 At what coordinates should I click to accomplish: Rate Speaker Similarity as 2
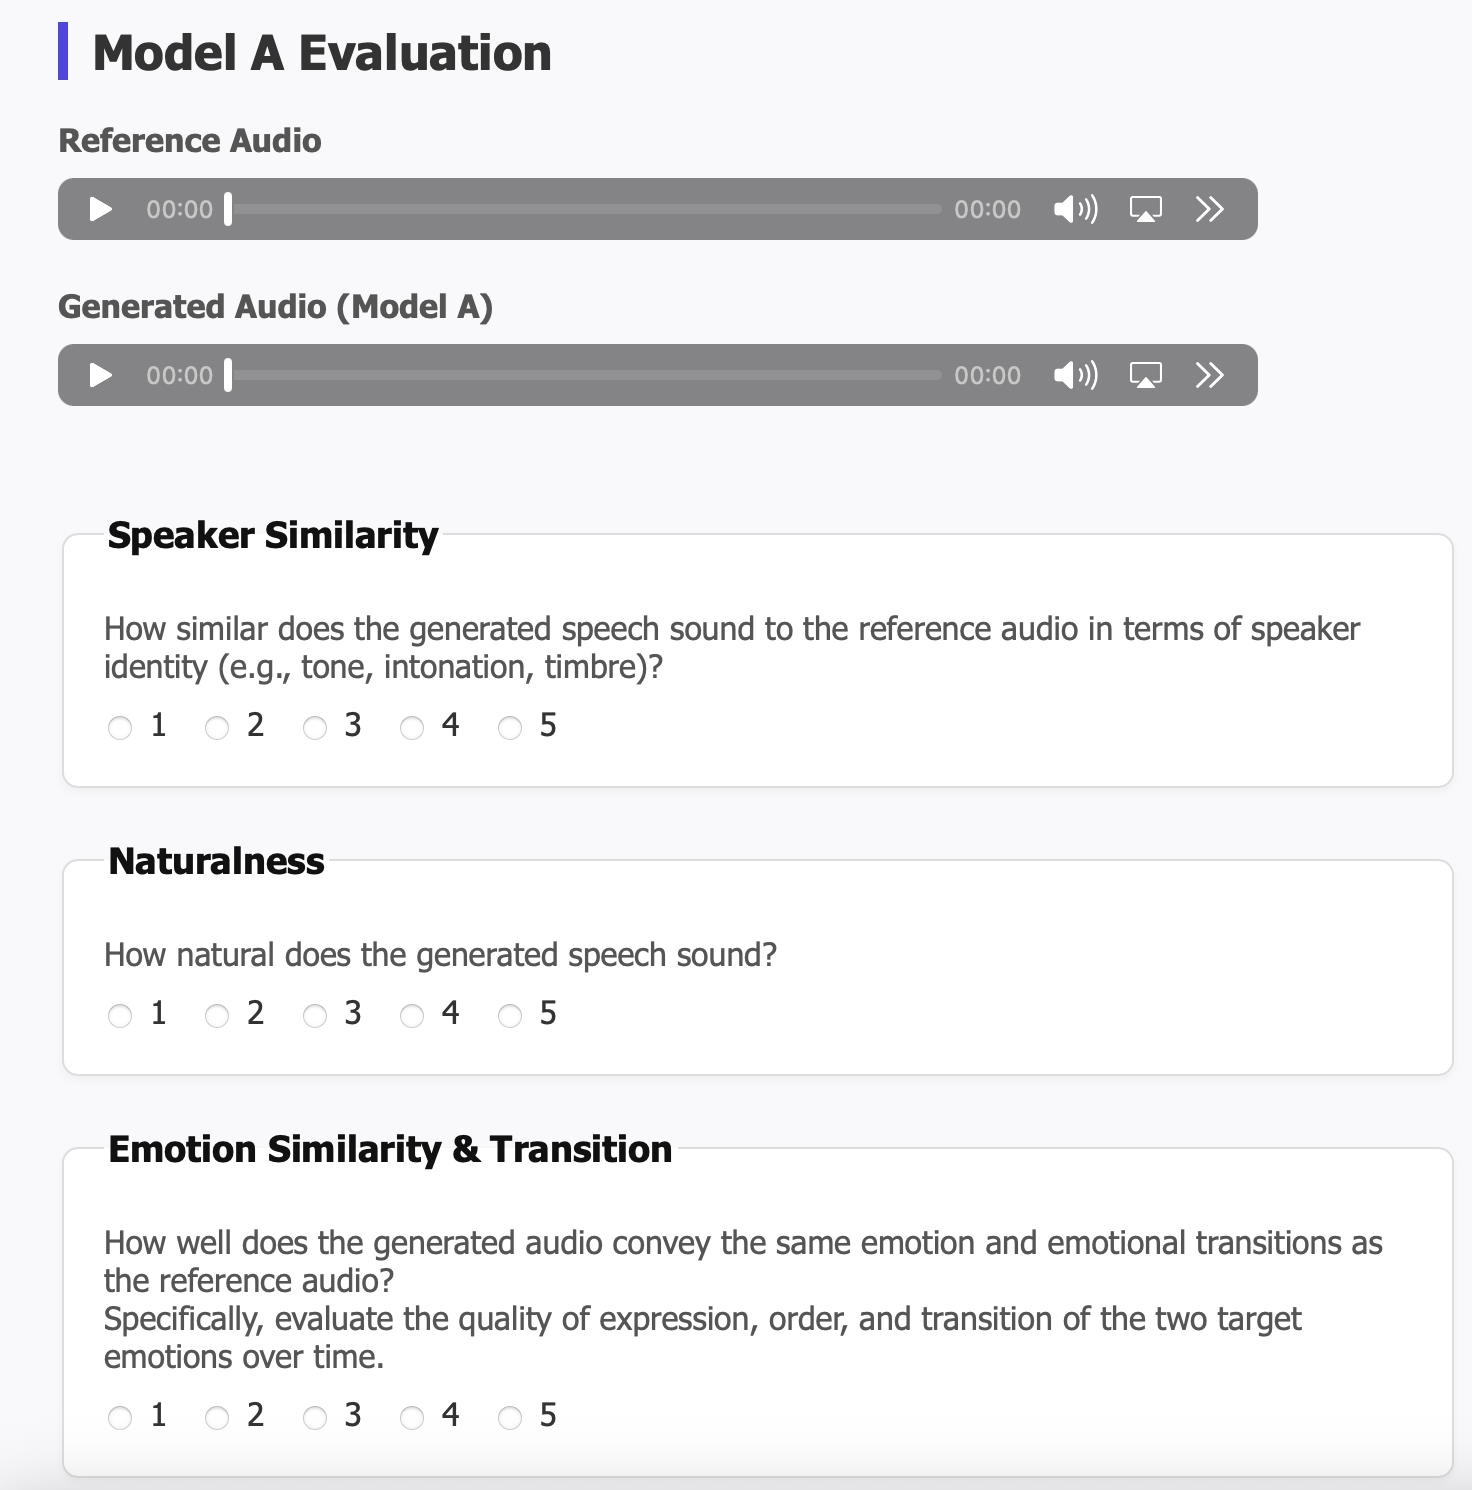click(x=217, y=728)
